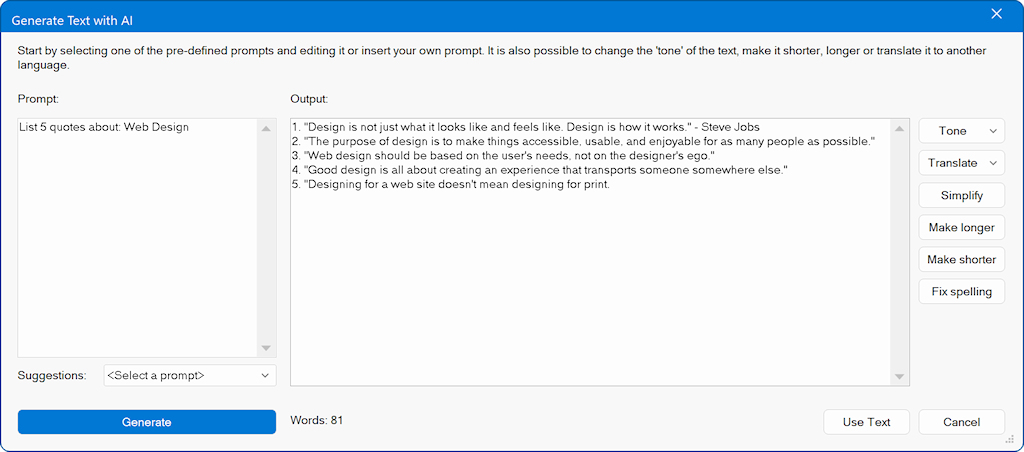1024x452 pixels.
Task: Click the Prompt box scroll-down arrow
Action: click(266, 348)
